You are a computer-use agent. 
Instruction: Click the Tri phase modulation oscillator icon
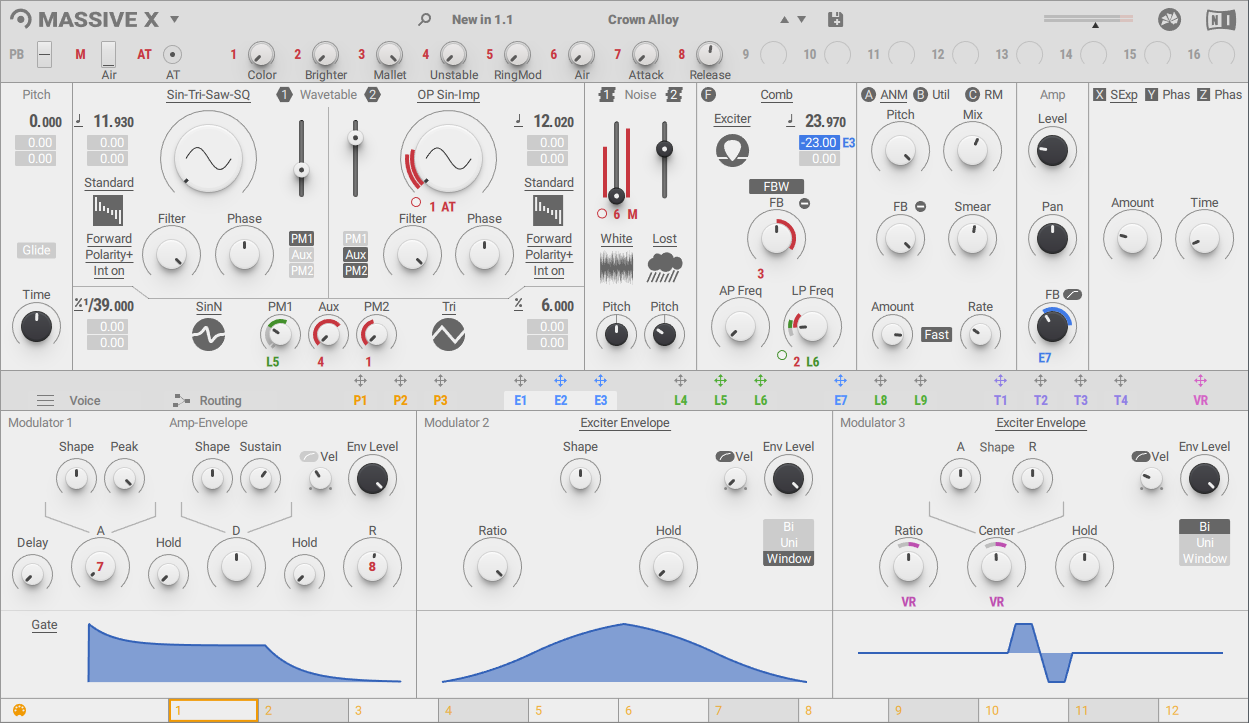[449, 334]
